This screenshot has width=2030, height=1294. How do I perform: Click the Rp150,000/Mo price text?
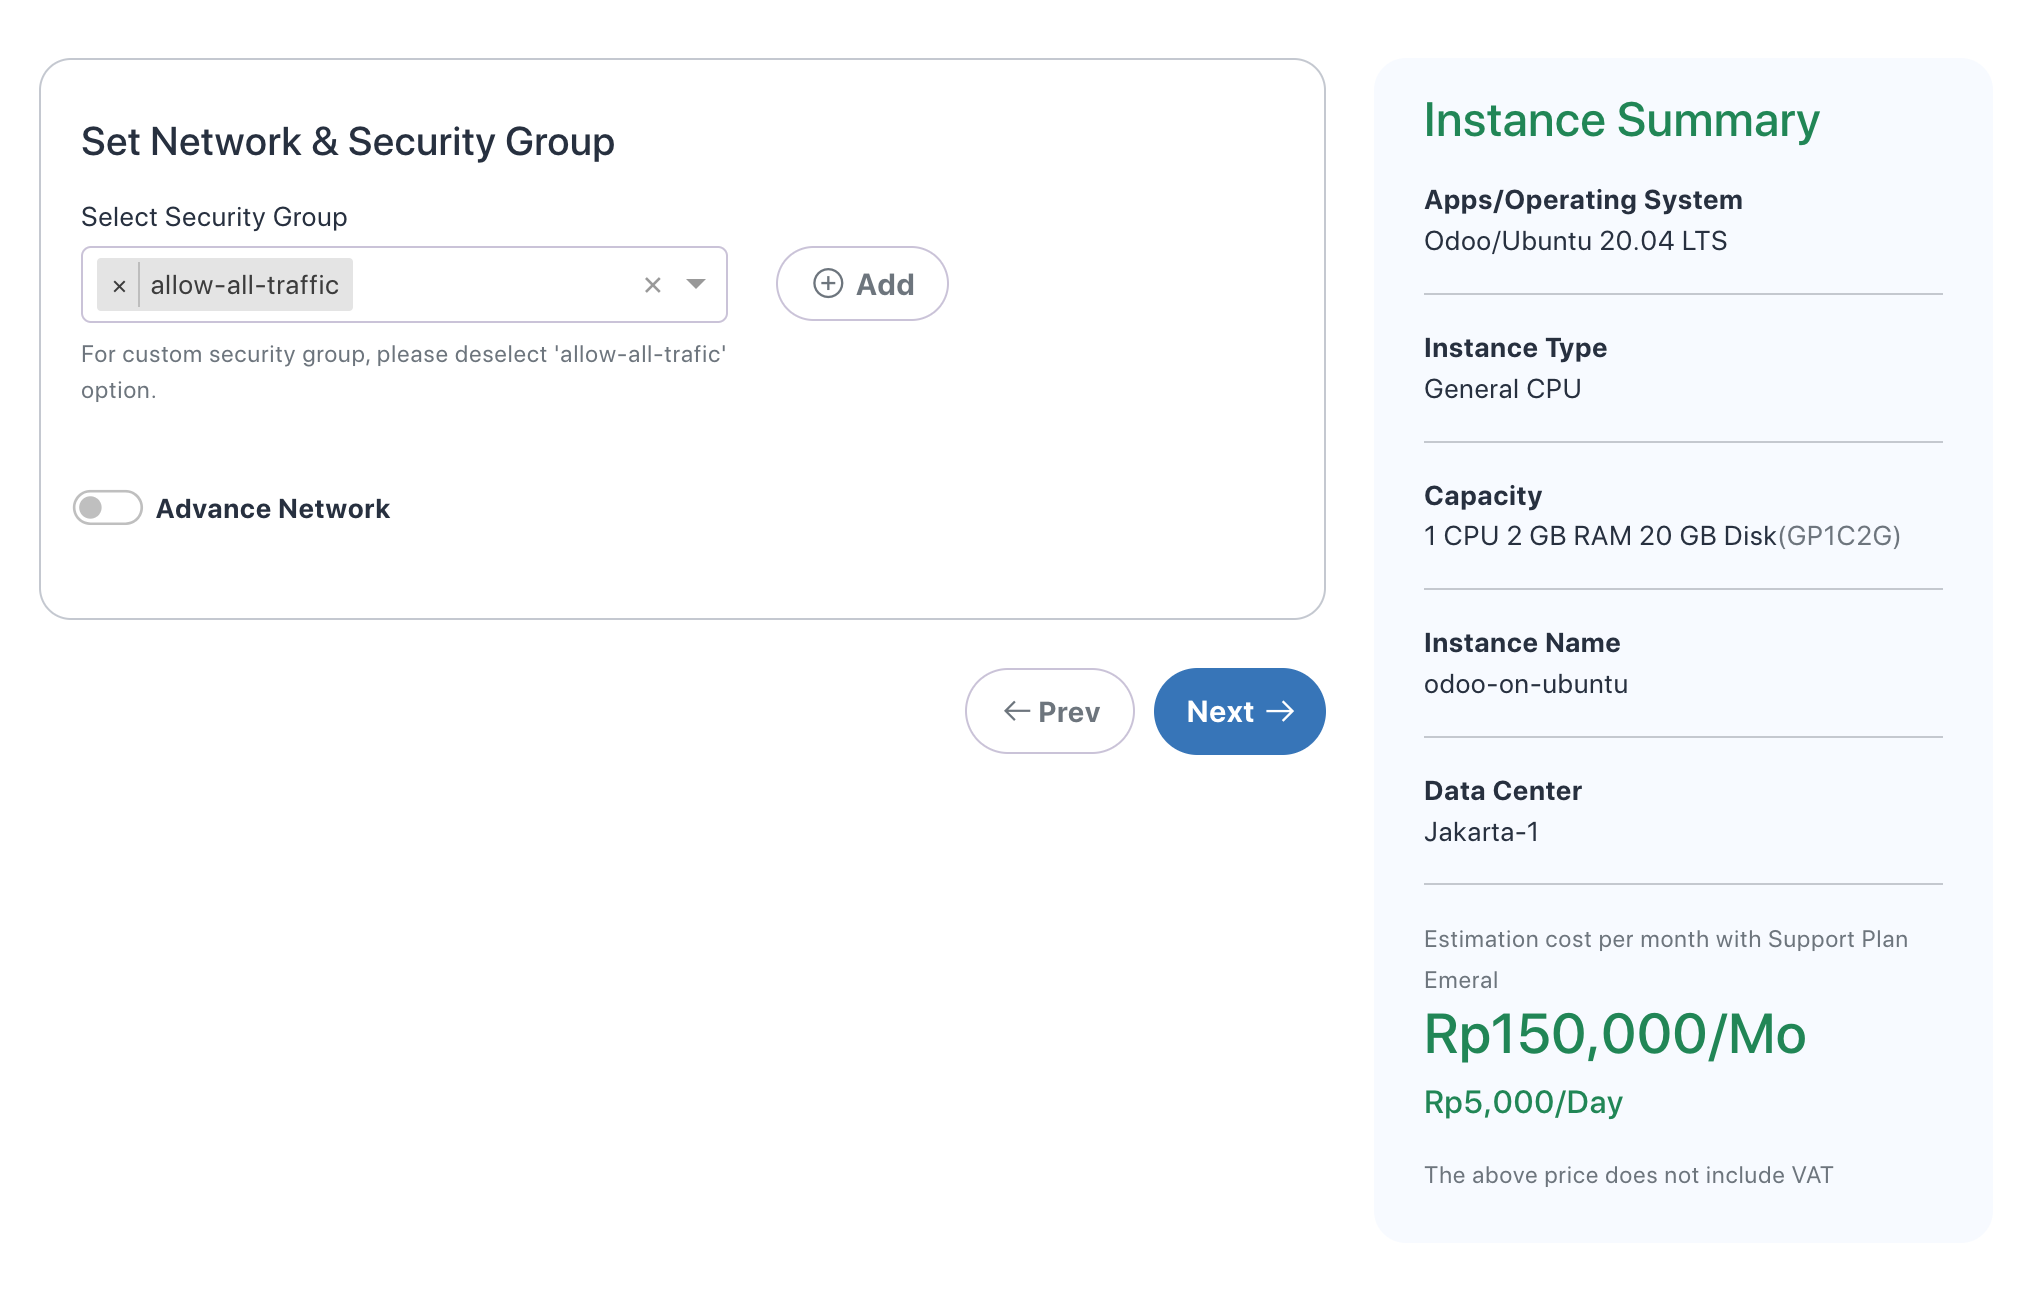tap(1614, 1035)
